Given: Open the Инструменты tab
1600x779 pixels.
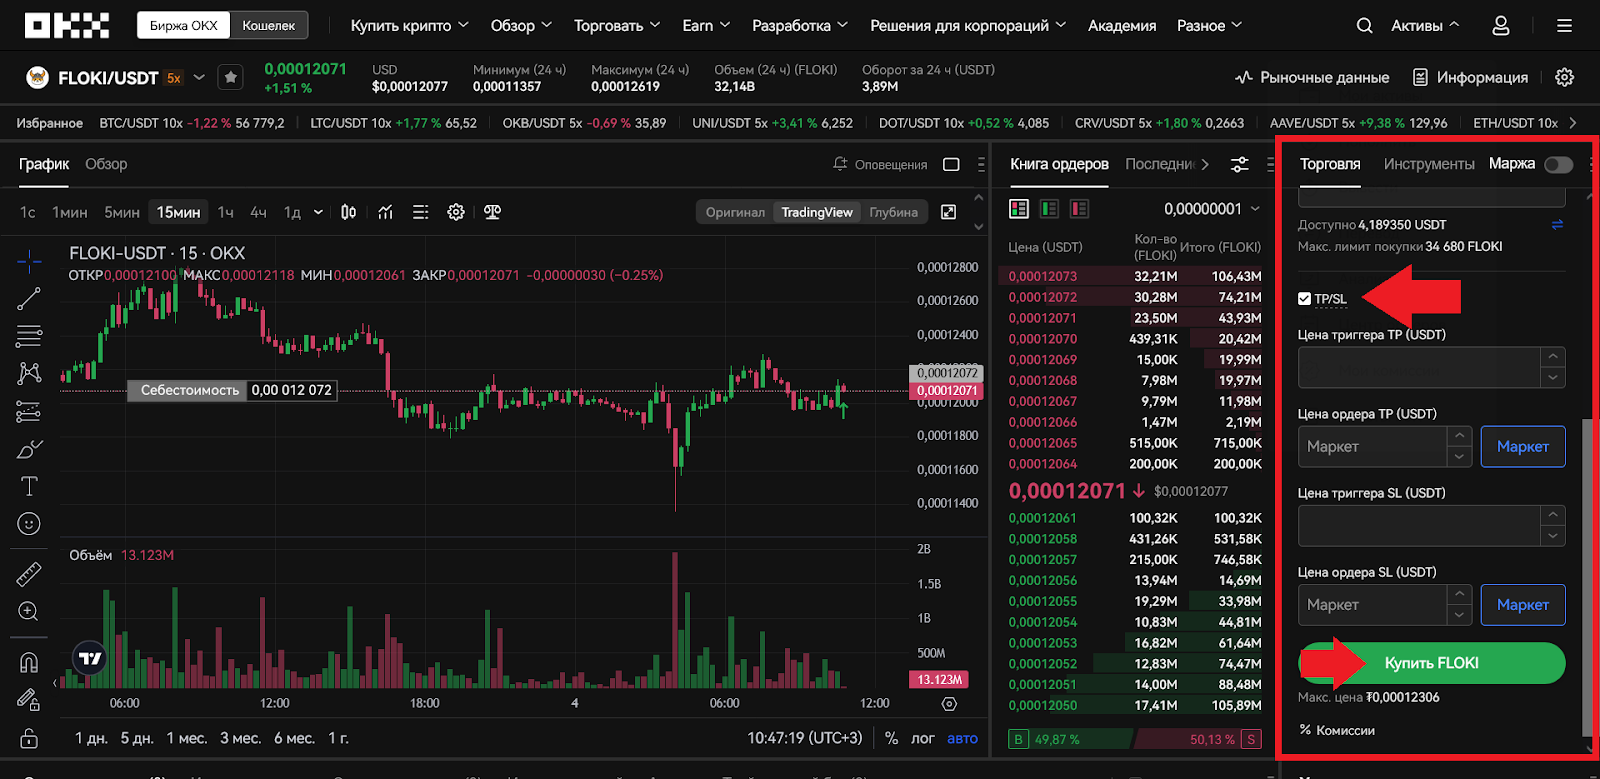Looking at the screenshot, I should click(x=1429, y=164).
